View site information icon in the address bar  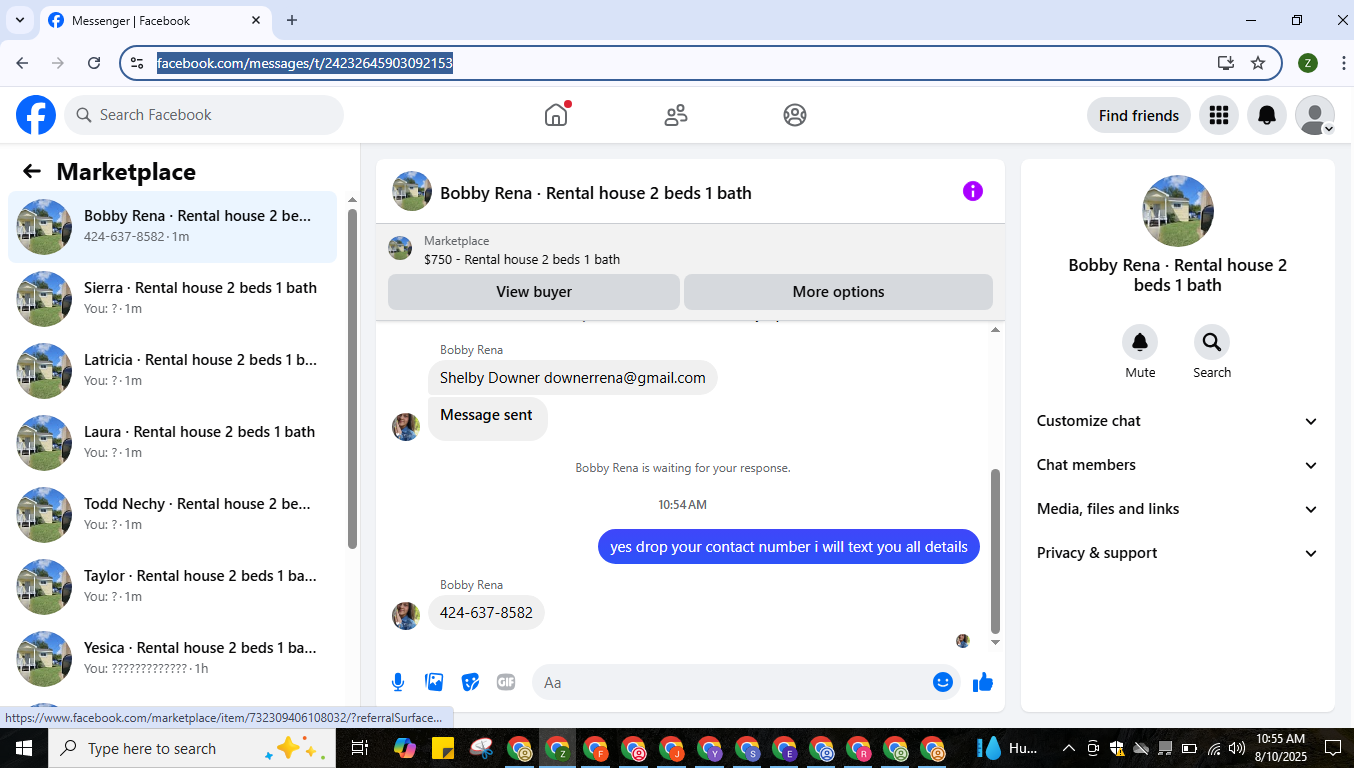138,62
